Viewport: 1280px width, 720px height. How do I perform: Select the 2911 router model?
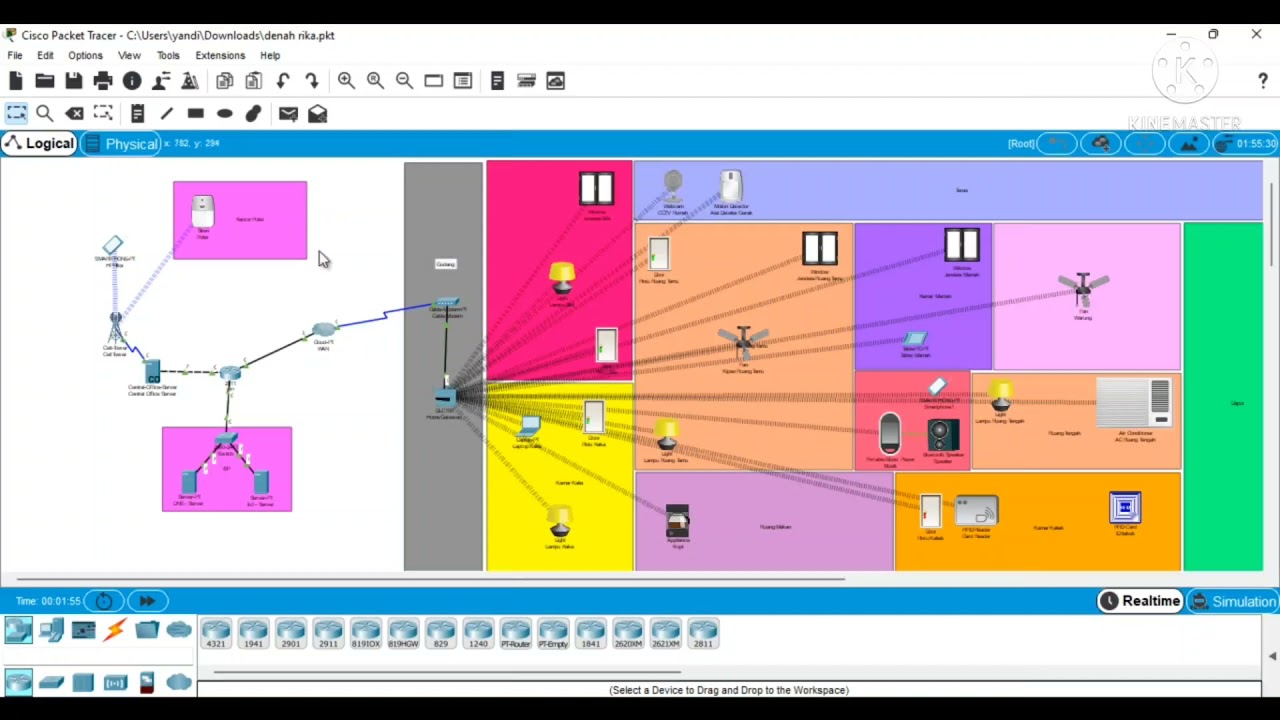click(328, 634)
